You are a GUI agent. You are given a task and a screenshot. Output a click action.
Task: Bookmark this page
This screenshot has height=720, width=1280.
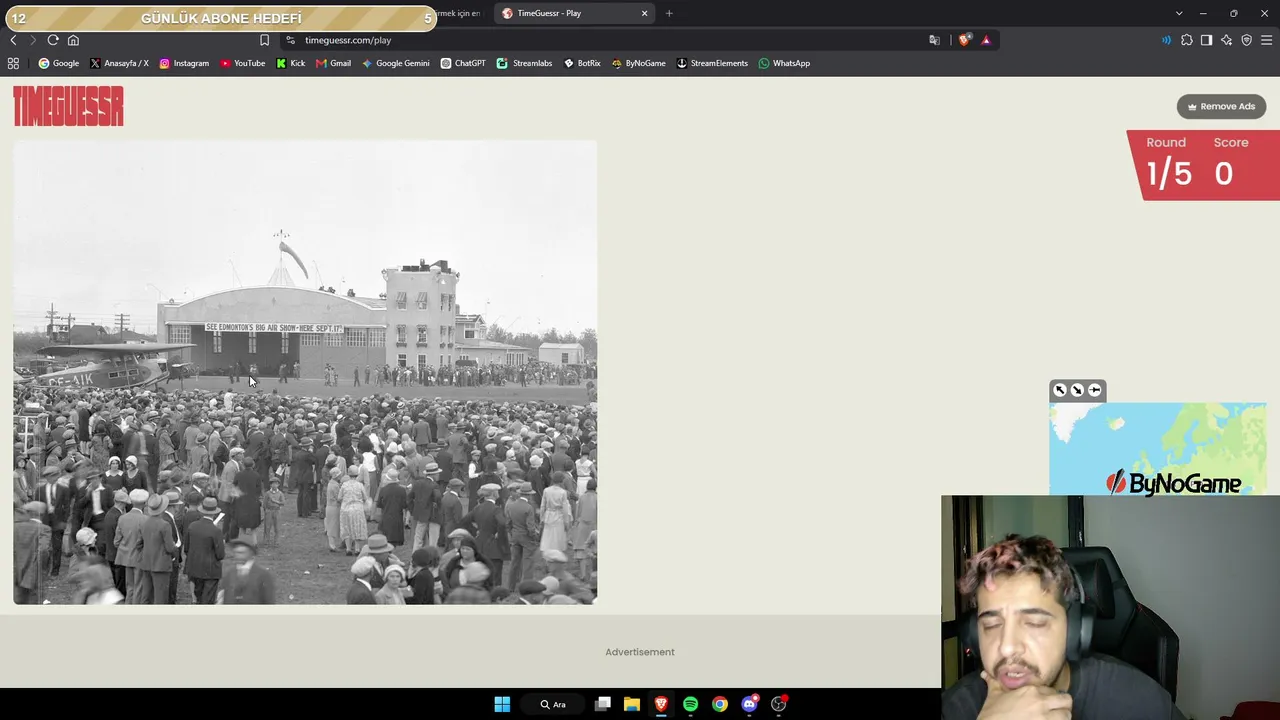[264, 40]
